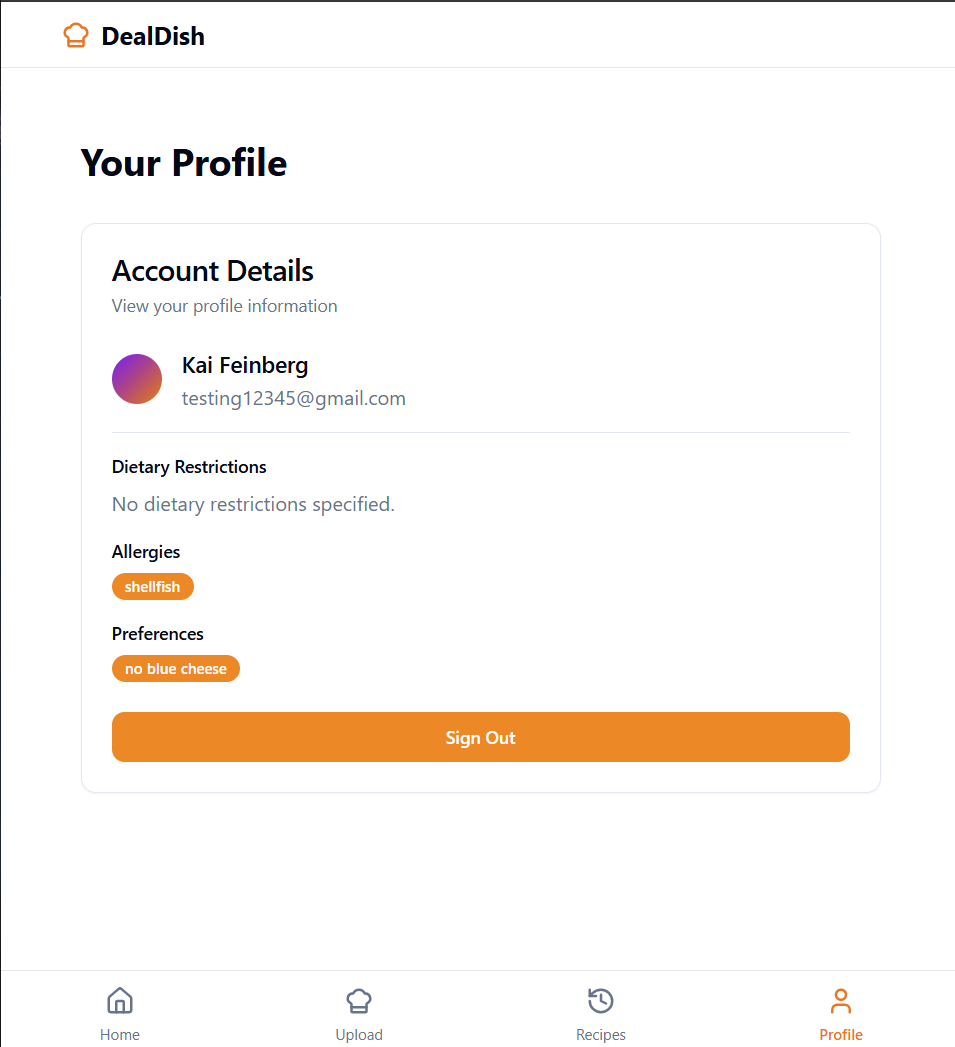Click the Account Details card title
The height and width of the screenshot is (1047, 955).
213,271
